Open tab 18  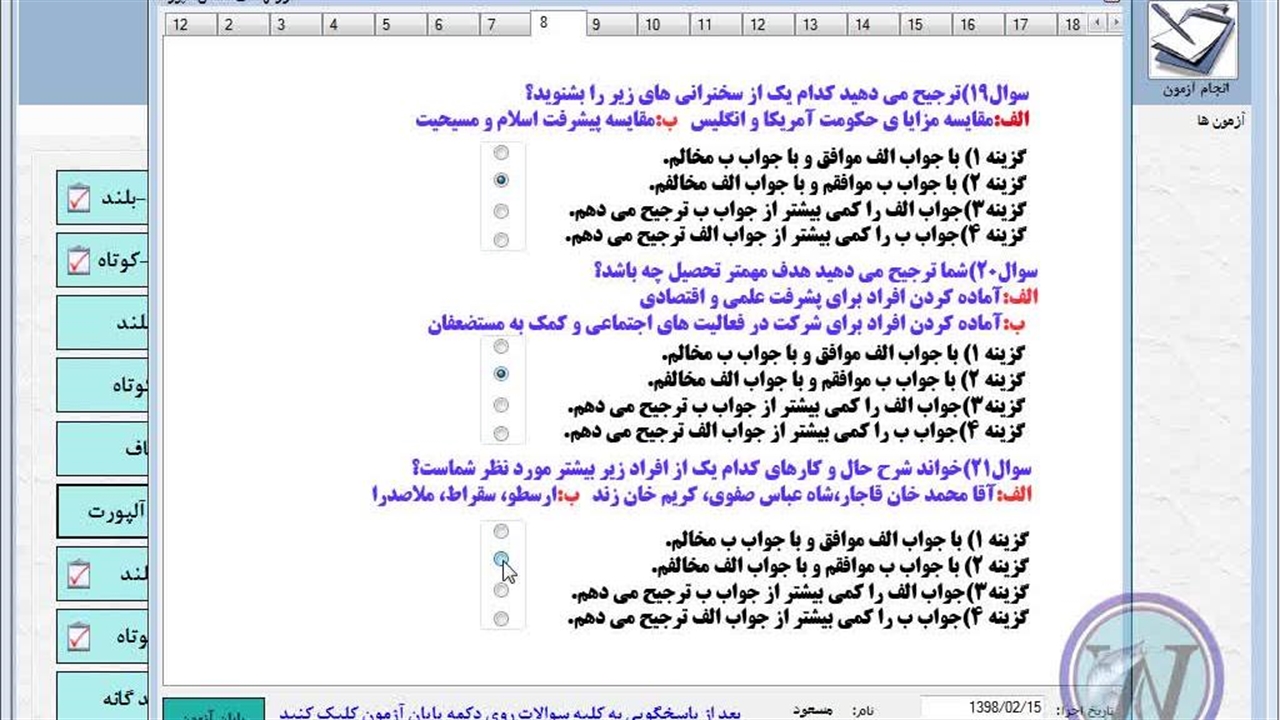(x=1072, y=25)
